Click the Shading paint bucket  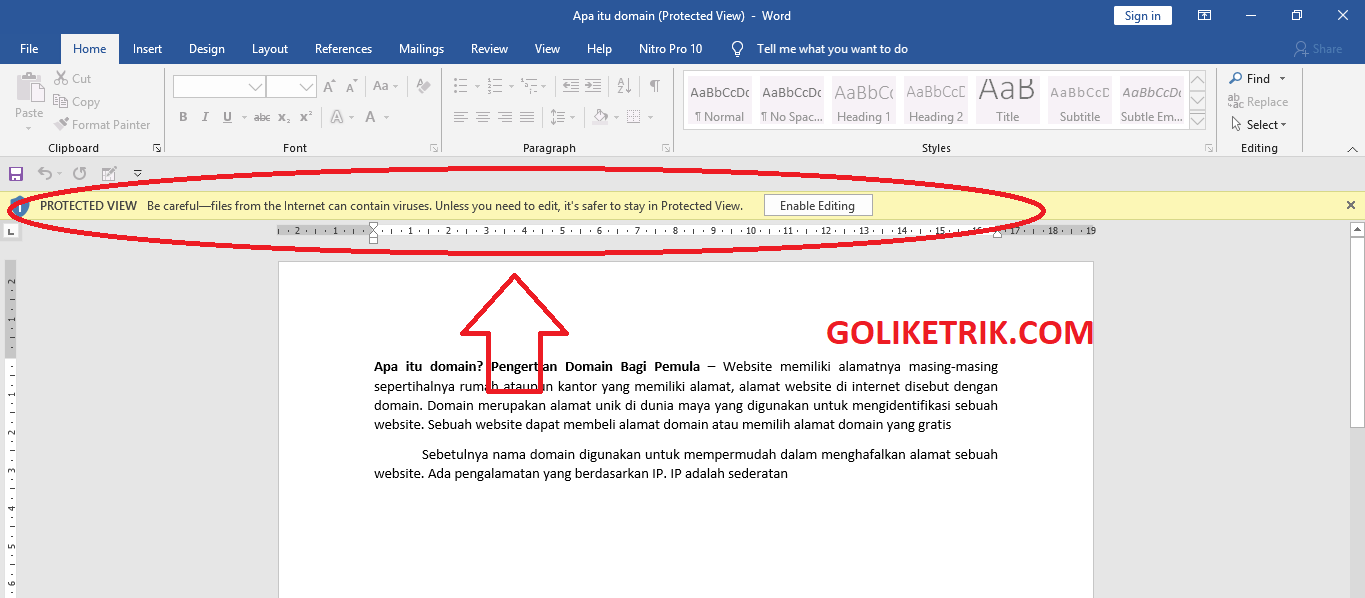tap(600, 117)
